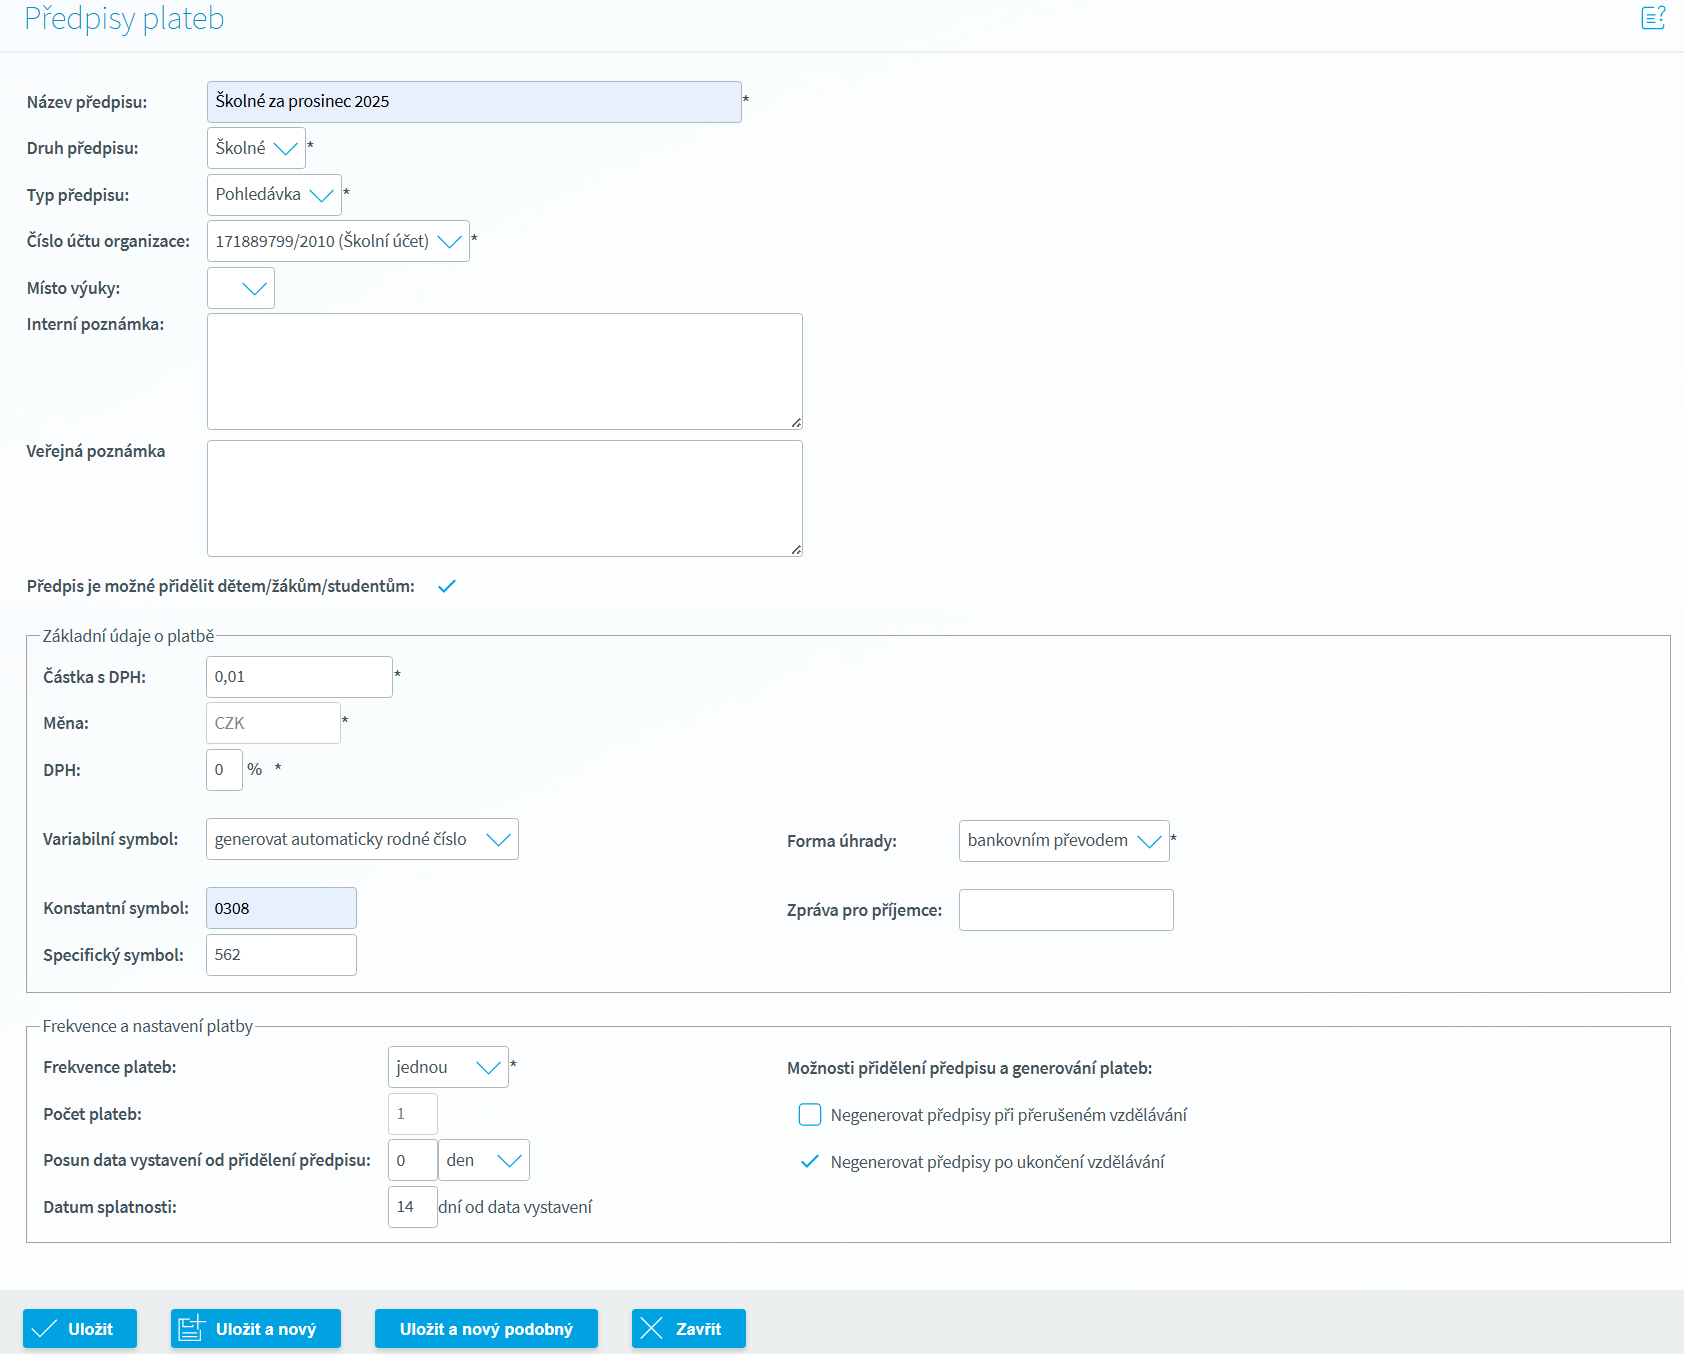Viewport: 1684px width, 1354px height.
Task: Click the Částka s DPH field
Action: pos(299,677)
